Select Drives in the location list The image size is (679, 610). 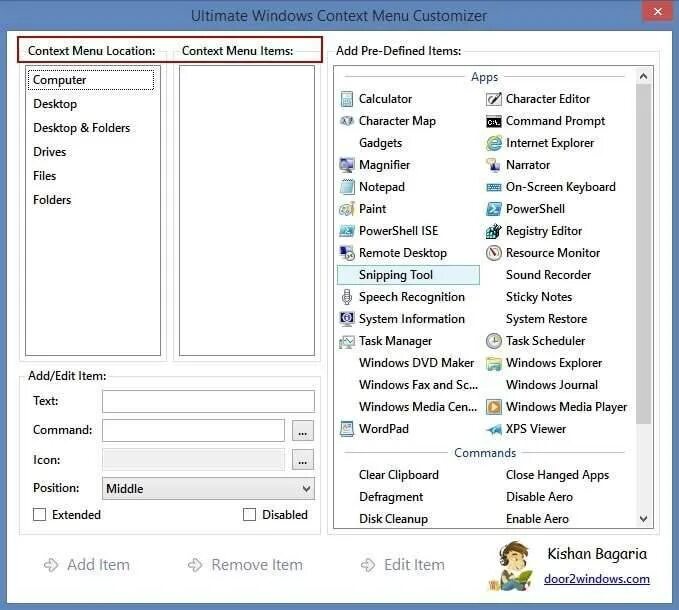coord(50,152)
